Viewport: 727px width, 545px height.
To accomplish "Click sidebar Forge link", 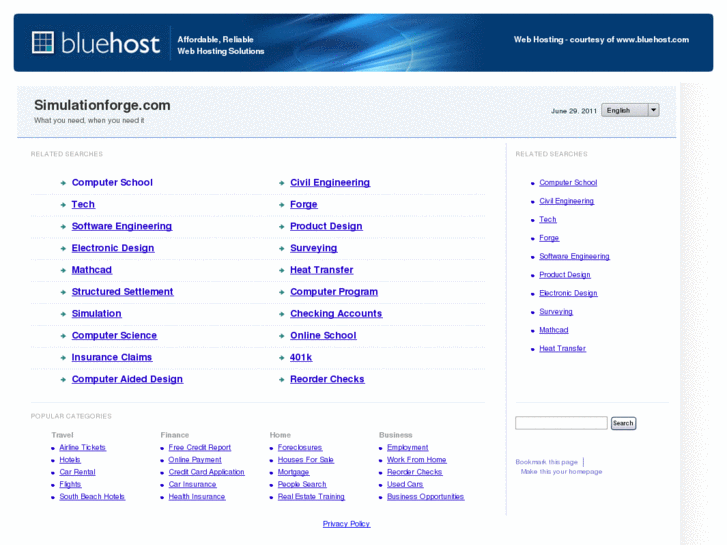I will 549,238.
